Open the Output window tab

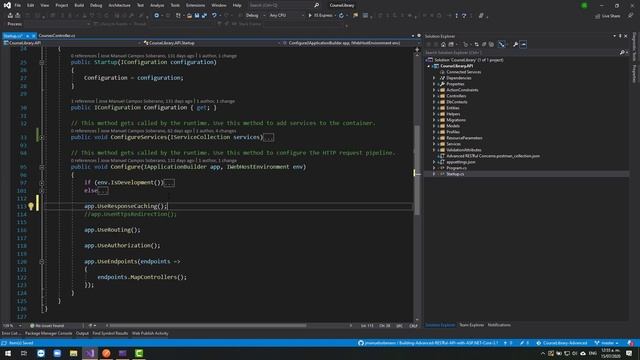82,333
